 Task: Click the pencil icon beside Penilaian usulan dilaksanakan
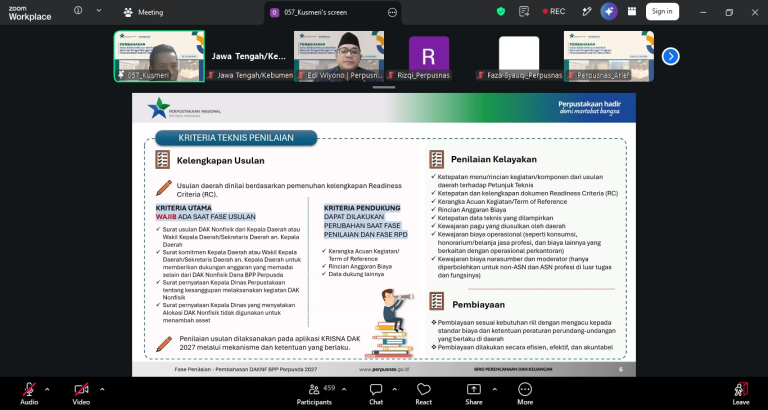(164, 343)
